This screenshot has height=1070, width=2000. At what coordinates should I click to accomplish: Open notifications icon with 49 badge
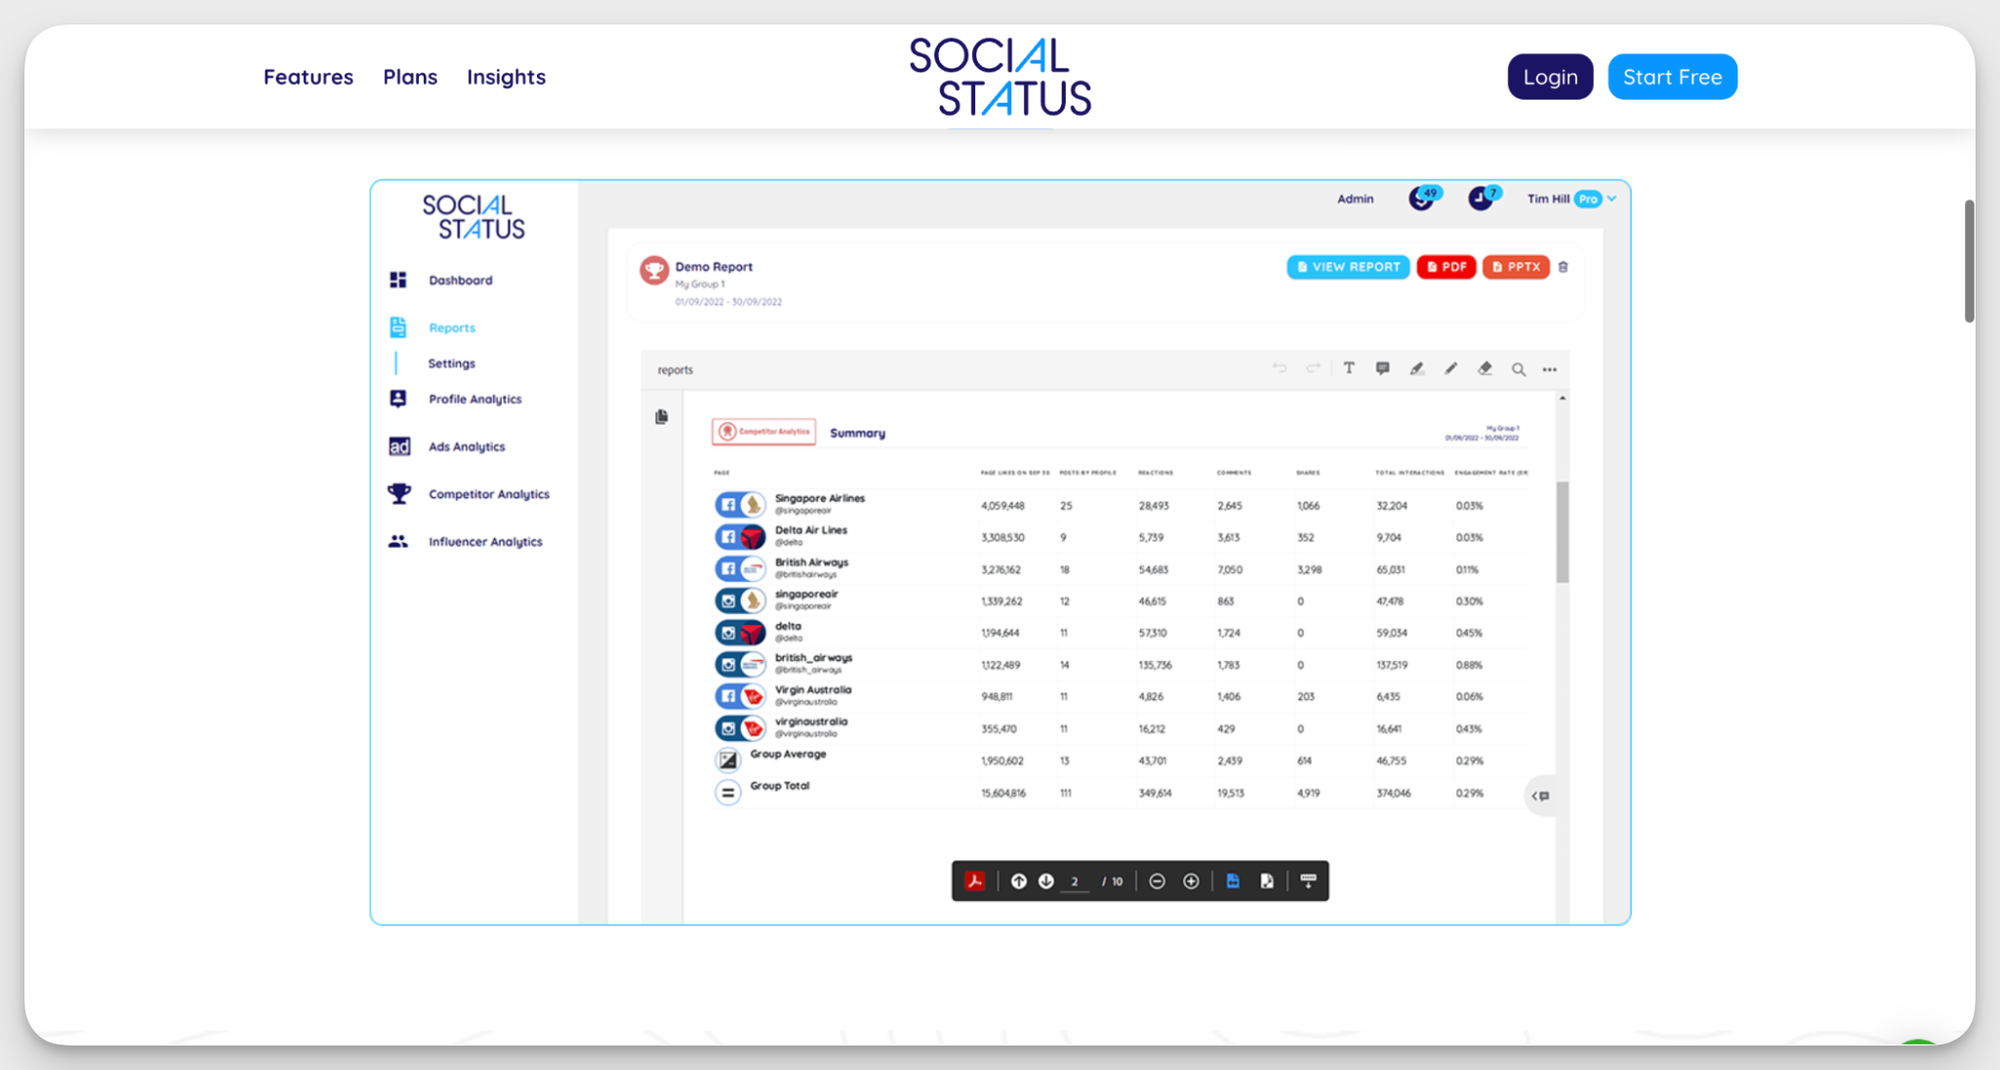pos(1423,198)
